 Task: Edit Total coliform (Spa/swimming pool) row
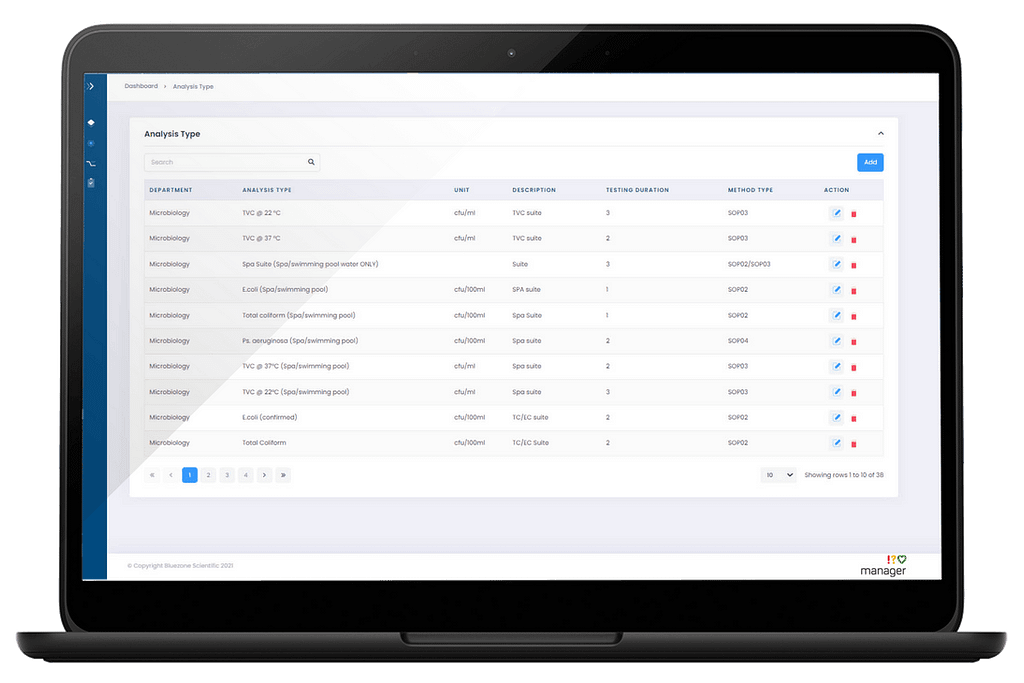pyautogui.click(x=837, y=315)
